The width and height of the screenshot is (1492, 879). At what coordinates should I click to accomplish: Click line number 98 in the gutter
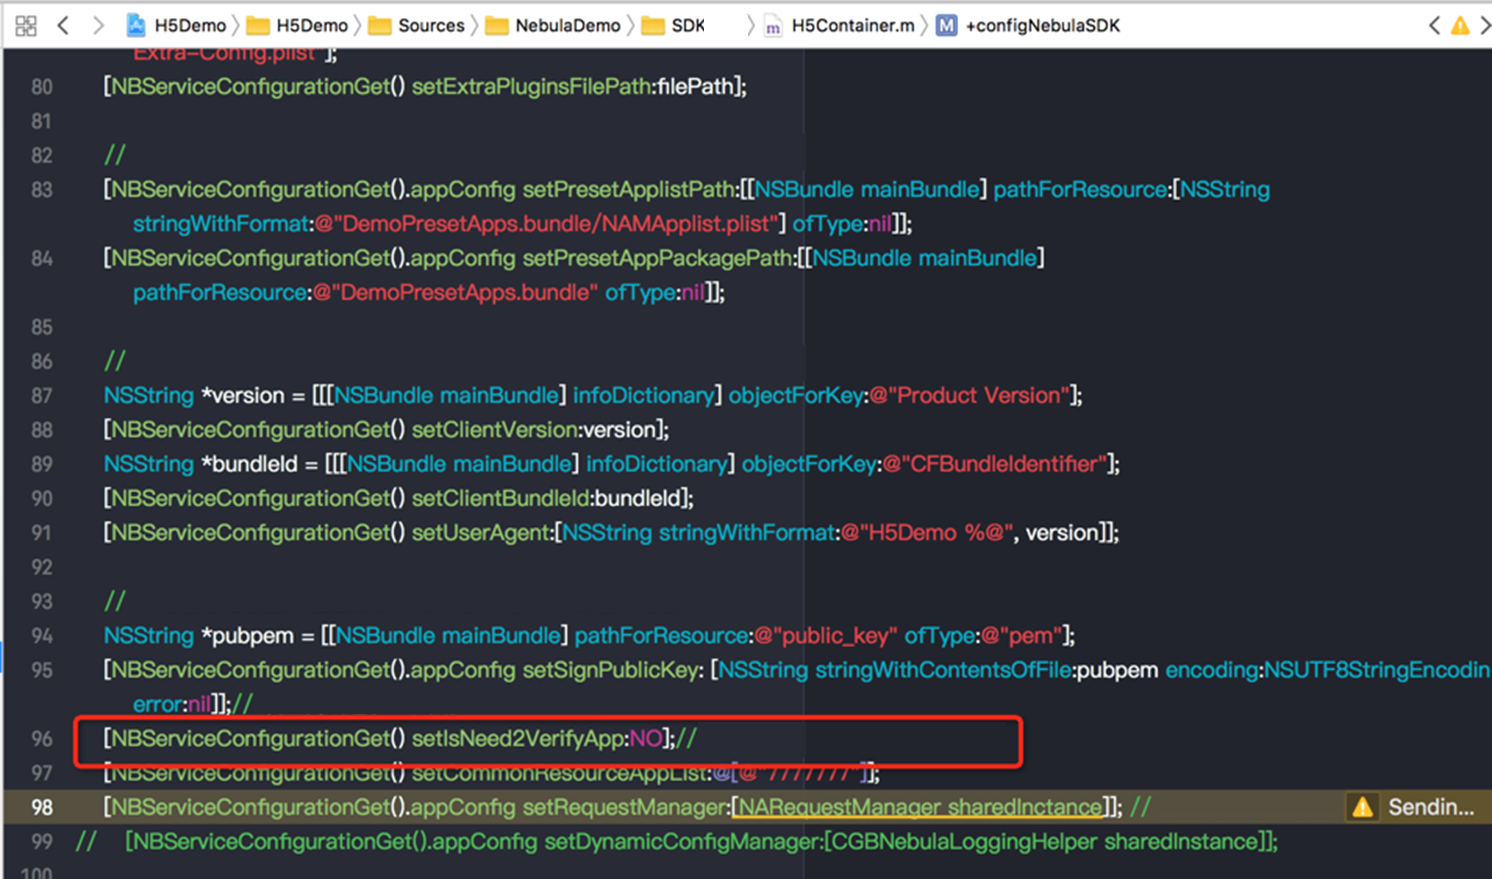point(42,807)
